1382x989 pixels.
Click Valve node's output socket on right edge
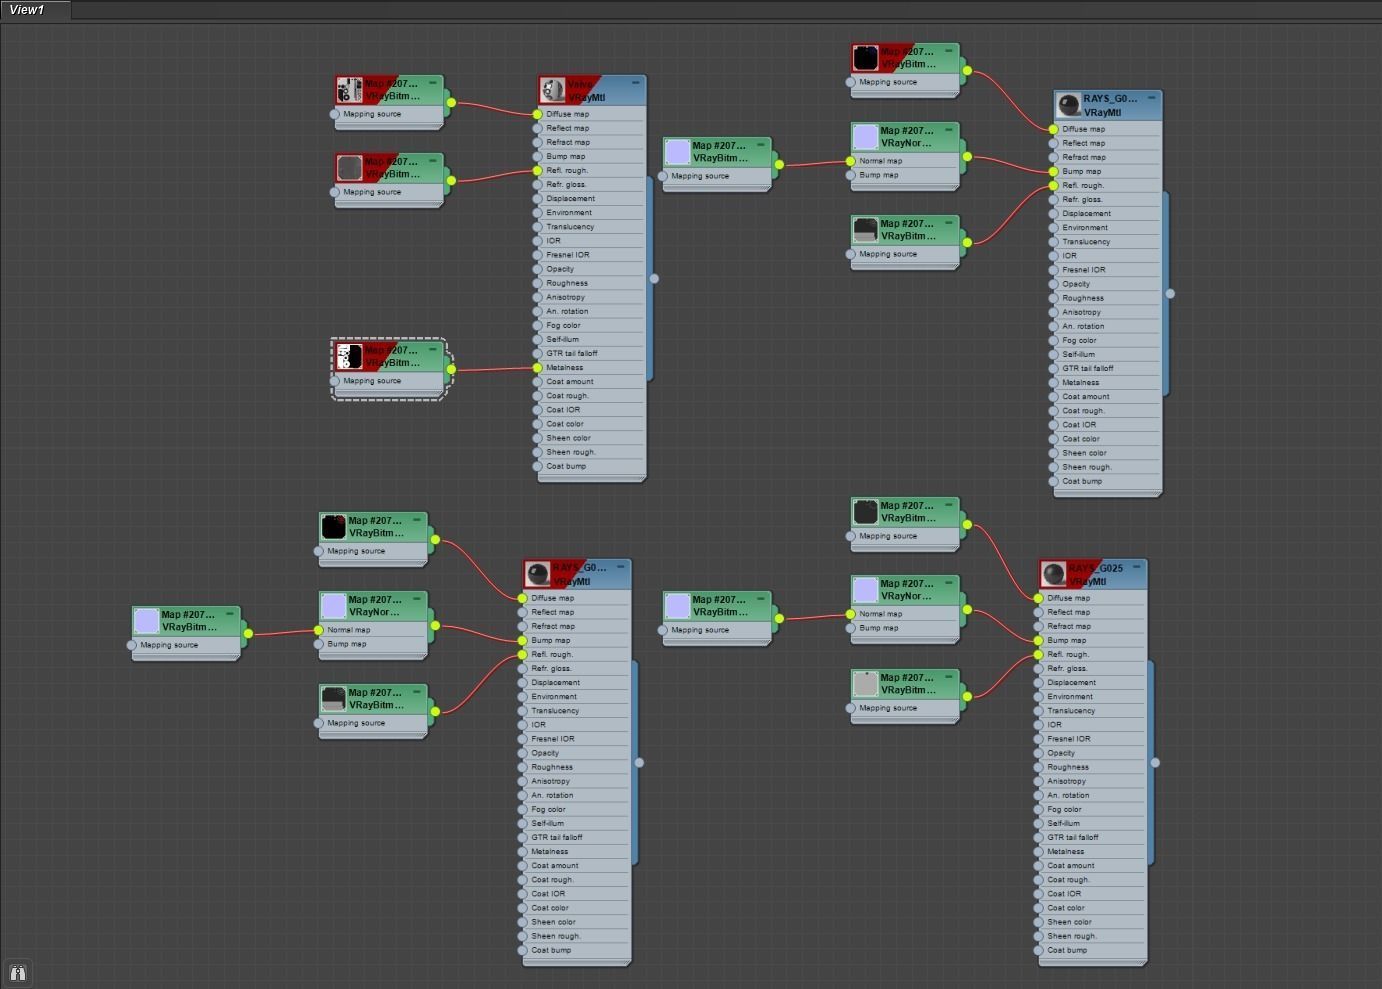[x=654, y=279]
